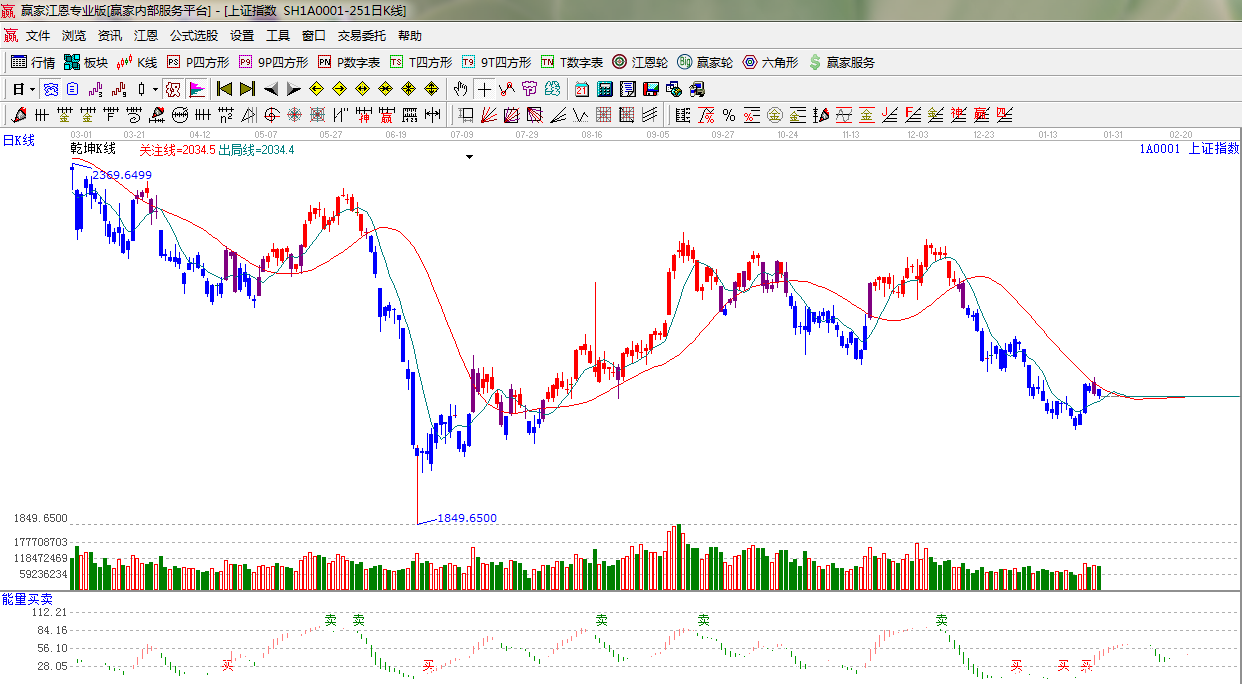Toggle the 9P四方形 view

(x=274, y=62)
